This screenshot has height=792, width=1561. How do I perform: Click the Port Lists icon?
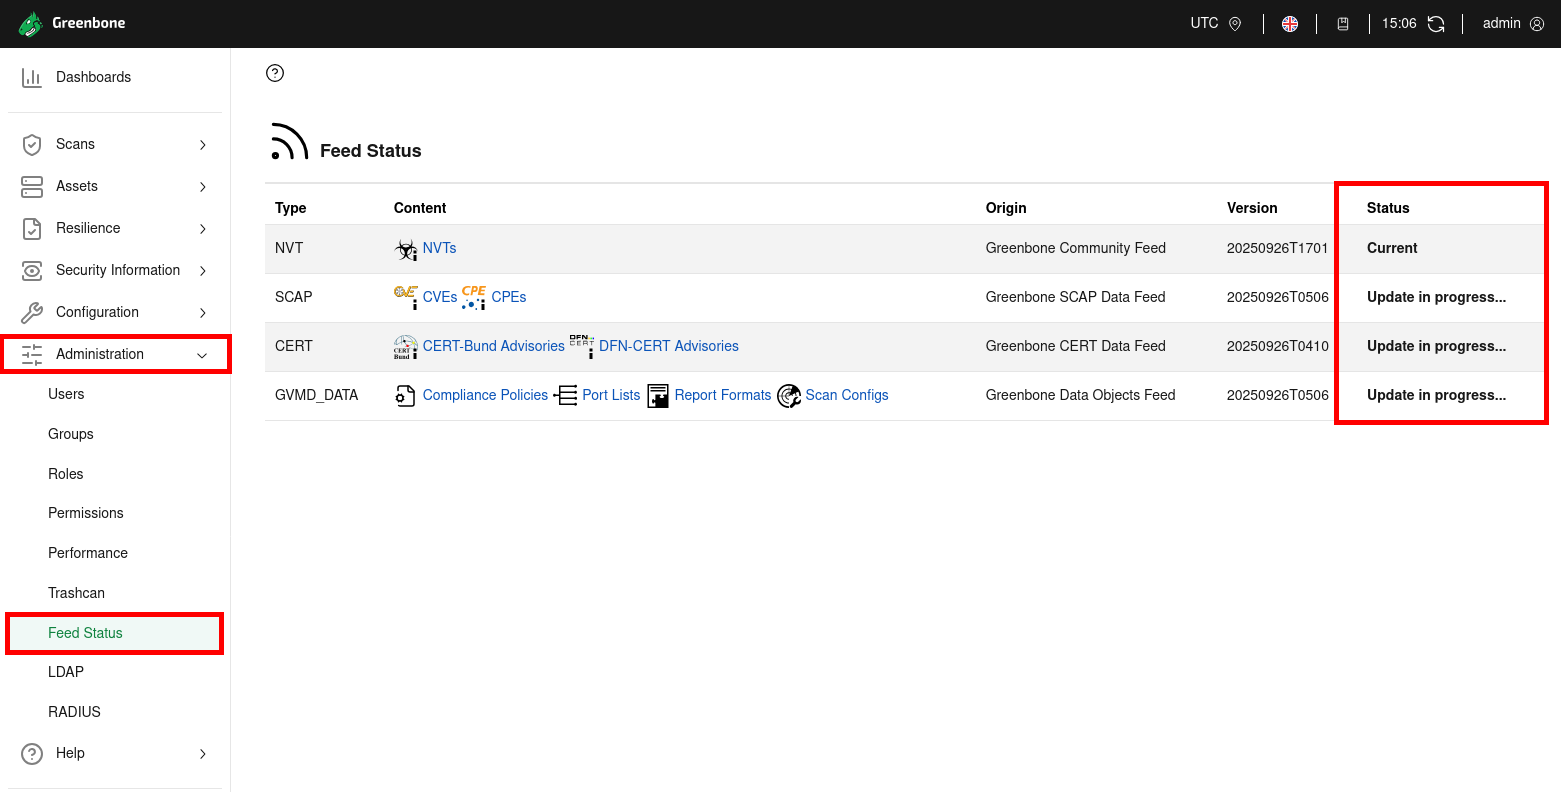click(x=565, y=395)
